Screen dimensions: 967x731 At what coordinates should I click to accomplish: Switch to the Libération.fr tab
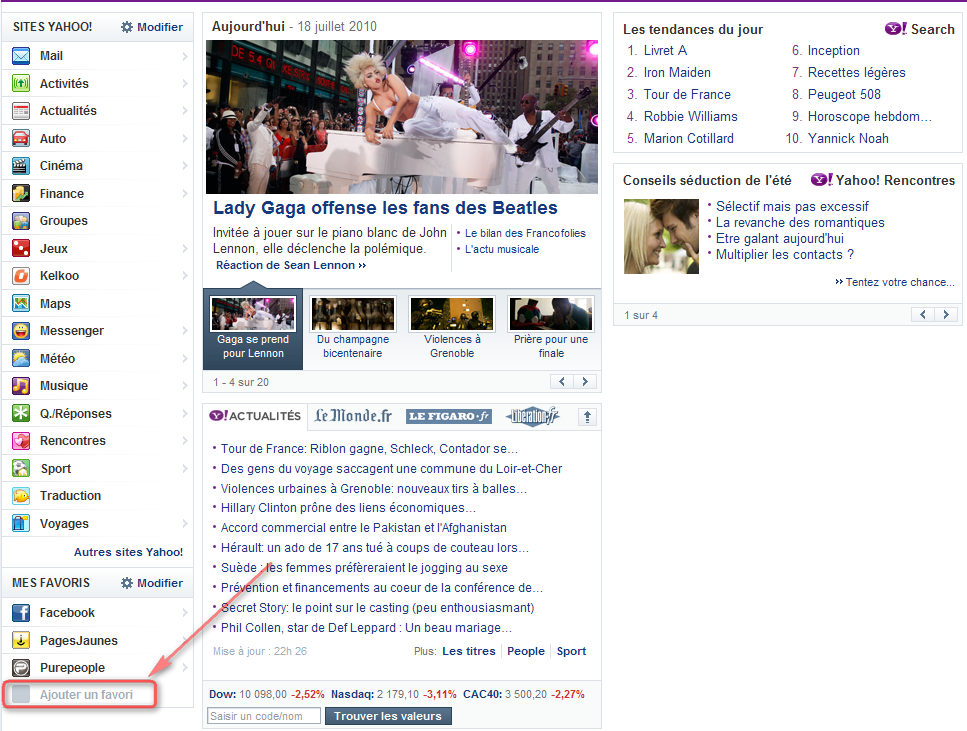coord(532,416)
